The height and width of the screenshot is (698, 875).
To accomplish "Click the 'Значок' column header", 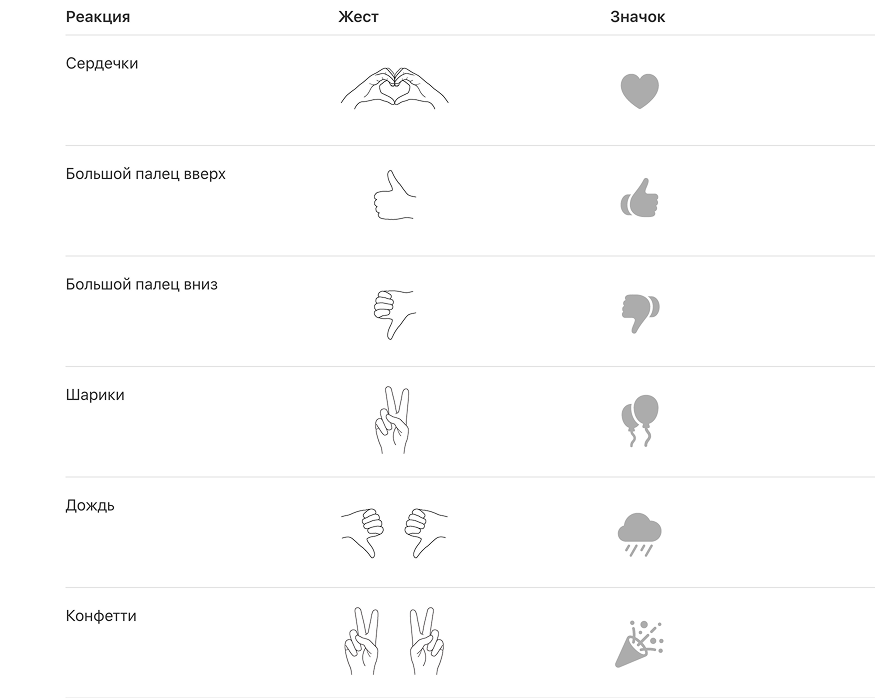I will 637,17.
